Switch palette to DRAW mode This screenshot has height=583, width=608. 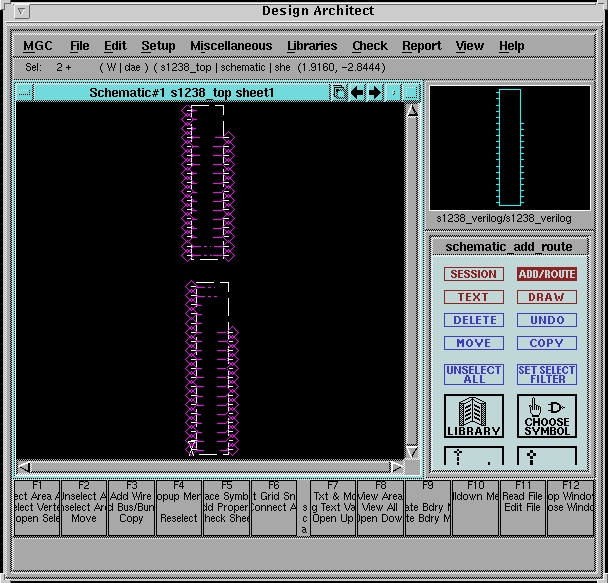tap(546, 297)
